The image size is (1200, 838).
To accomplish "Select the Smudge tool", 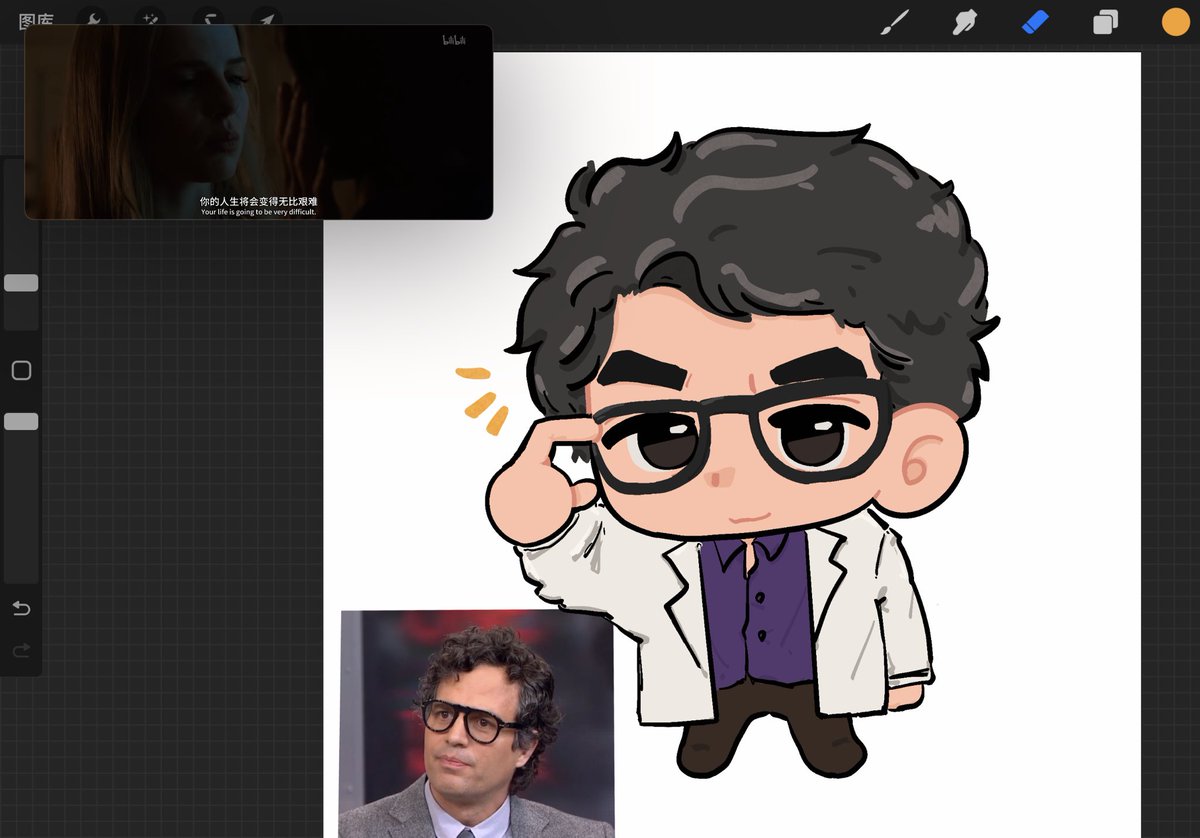I will pyautogui.click(x=964, y=22).
